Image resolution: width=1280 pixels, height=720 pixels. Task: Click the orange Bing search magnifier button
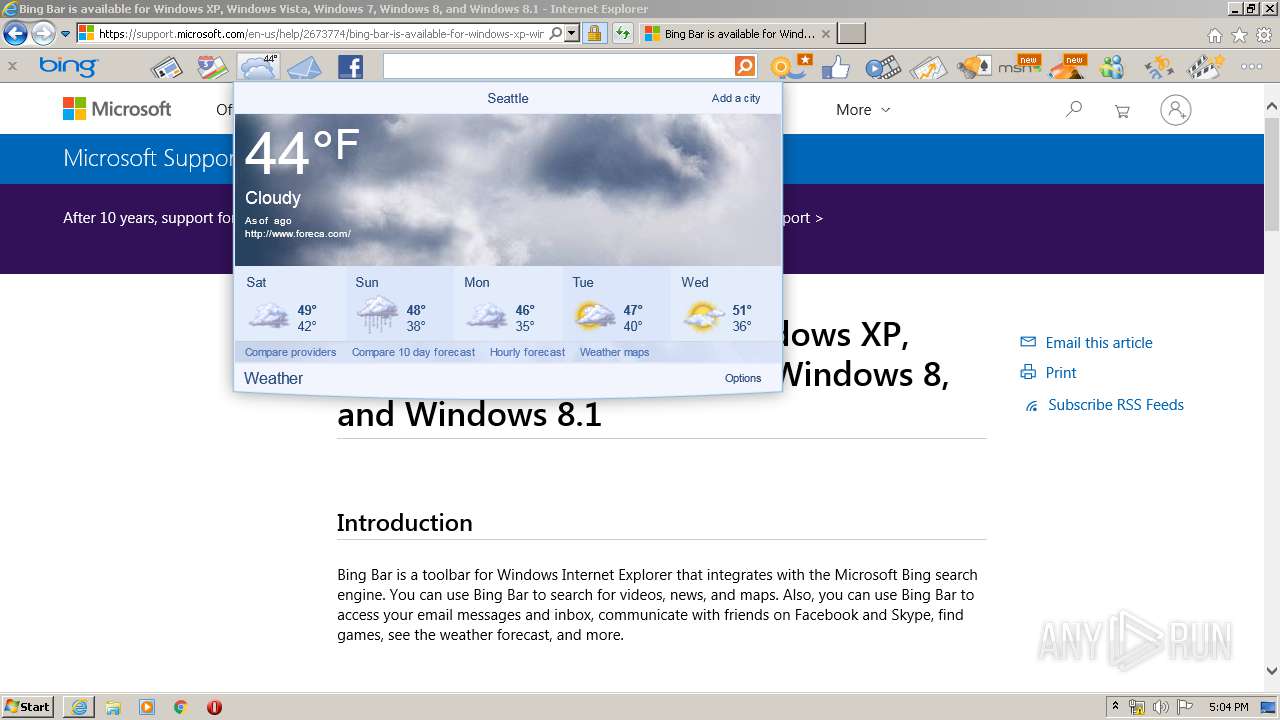745,66
